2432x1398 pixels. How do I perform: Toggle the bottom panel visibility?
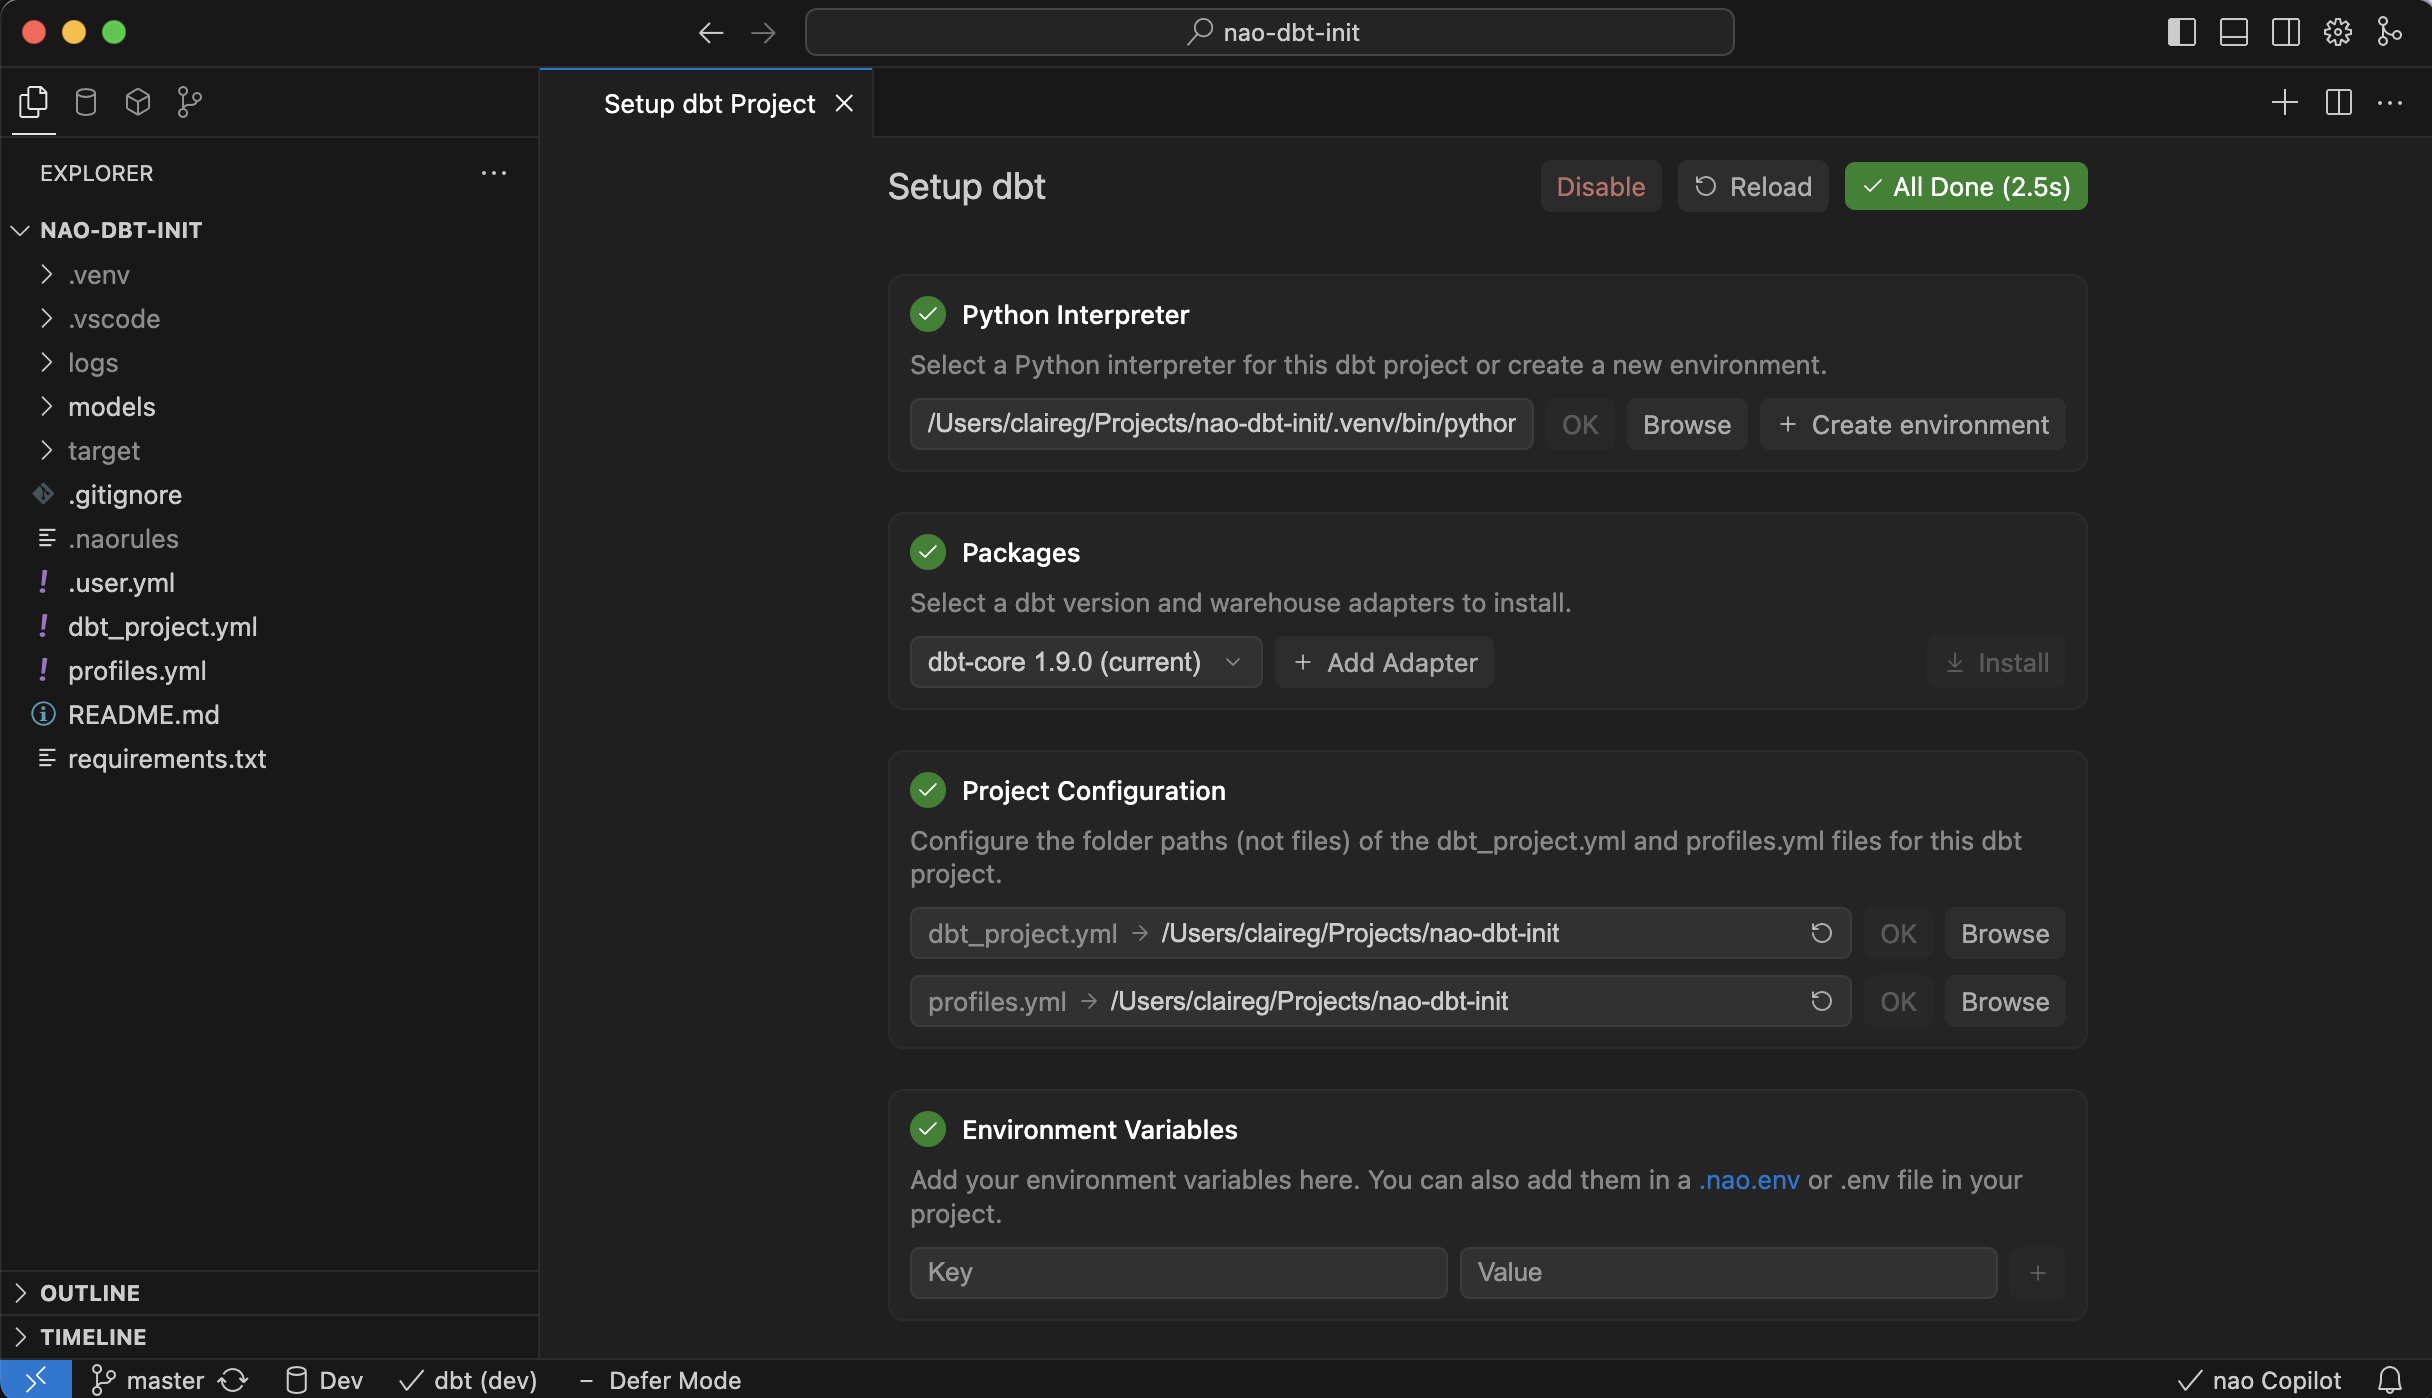[x=2233, y=31]
